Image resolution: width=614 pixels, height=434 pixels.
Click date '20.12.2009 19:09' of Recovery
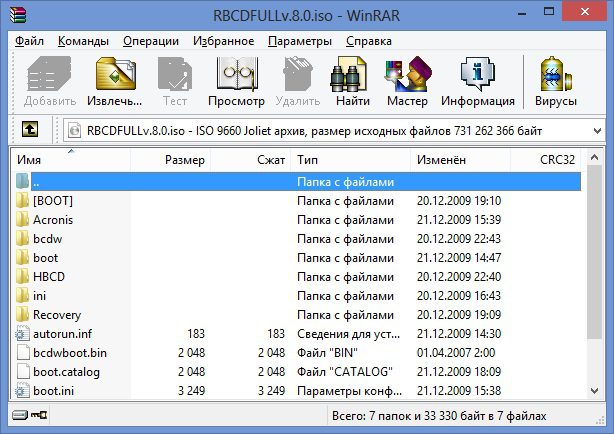point(459,315)
